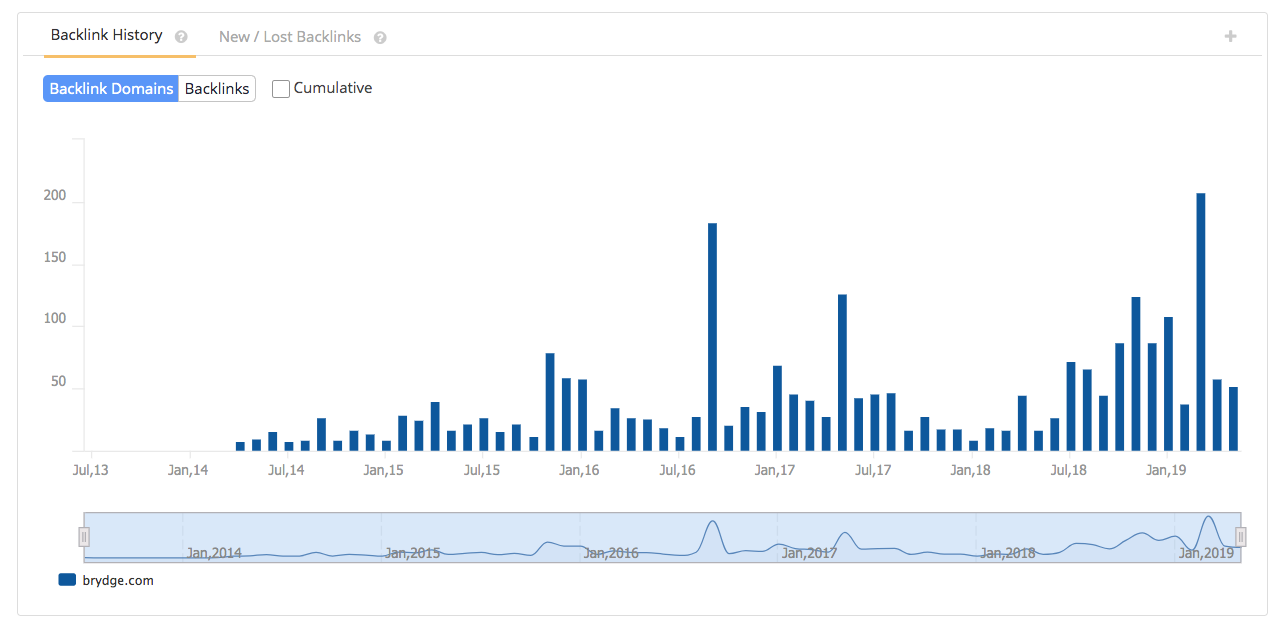Click the tall bar before Jul,17

pos(842,373)
